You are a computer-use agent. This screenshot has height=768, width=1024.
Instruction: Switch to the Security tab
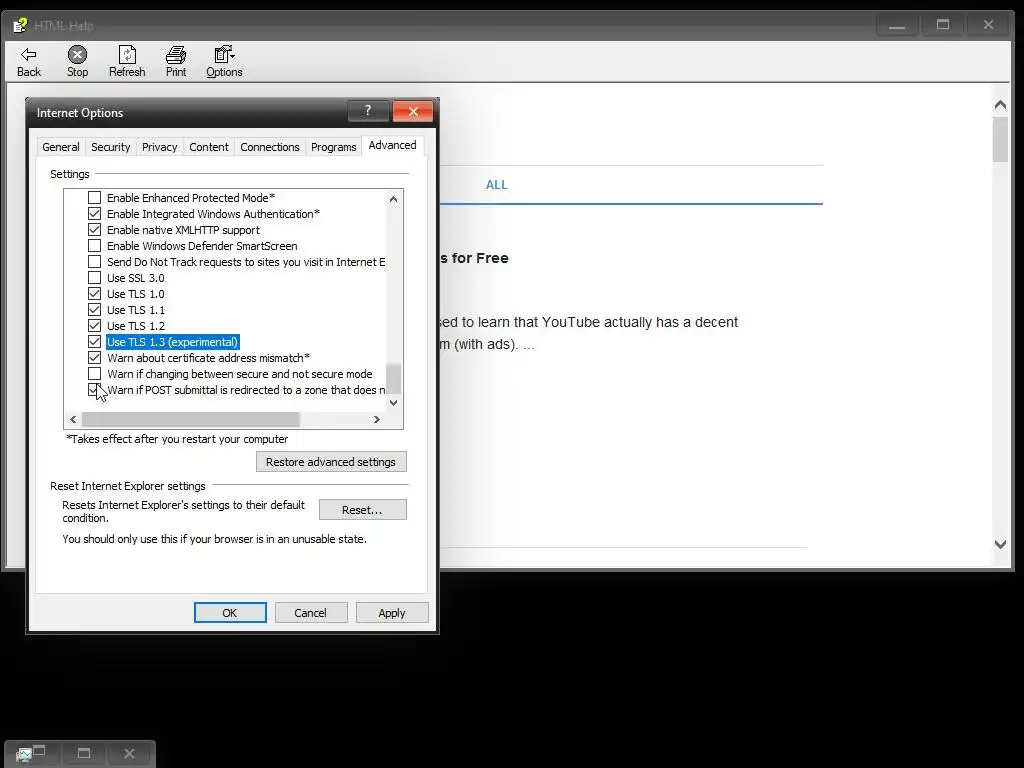click(x=110, y=147)
